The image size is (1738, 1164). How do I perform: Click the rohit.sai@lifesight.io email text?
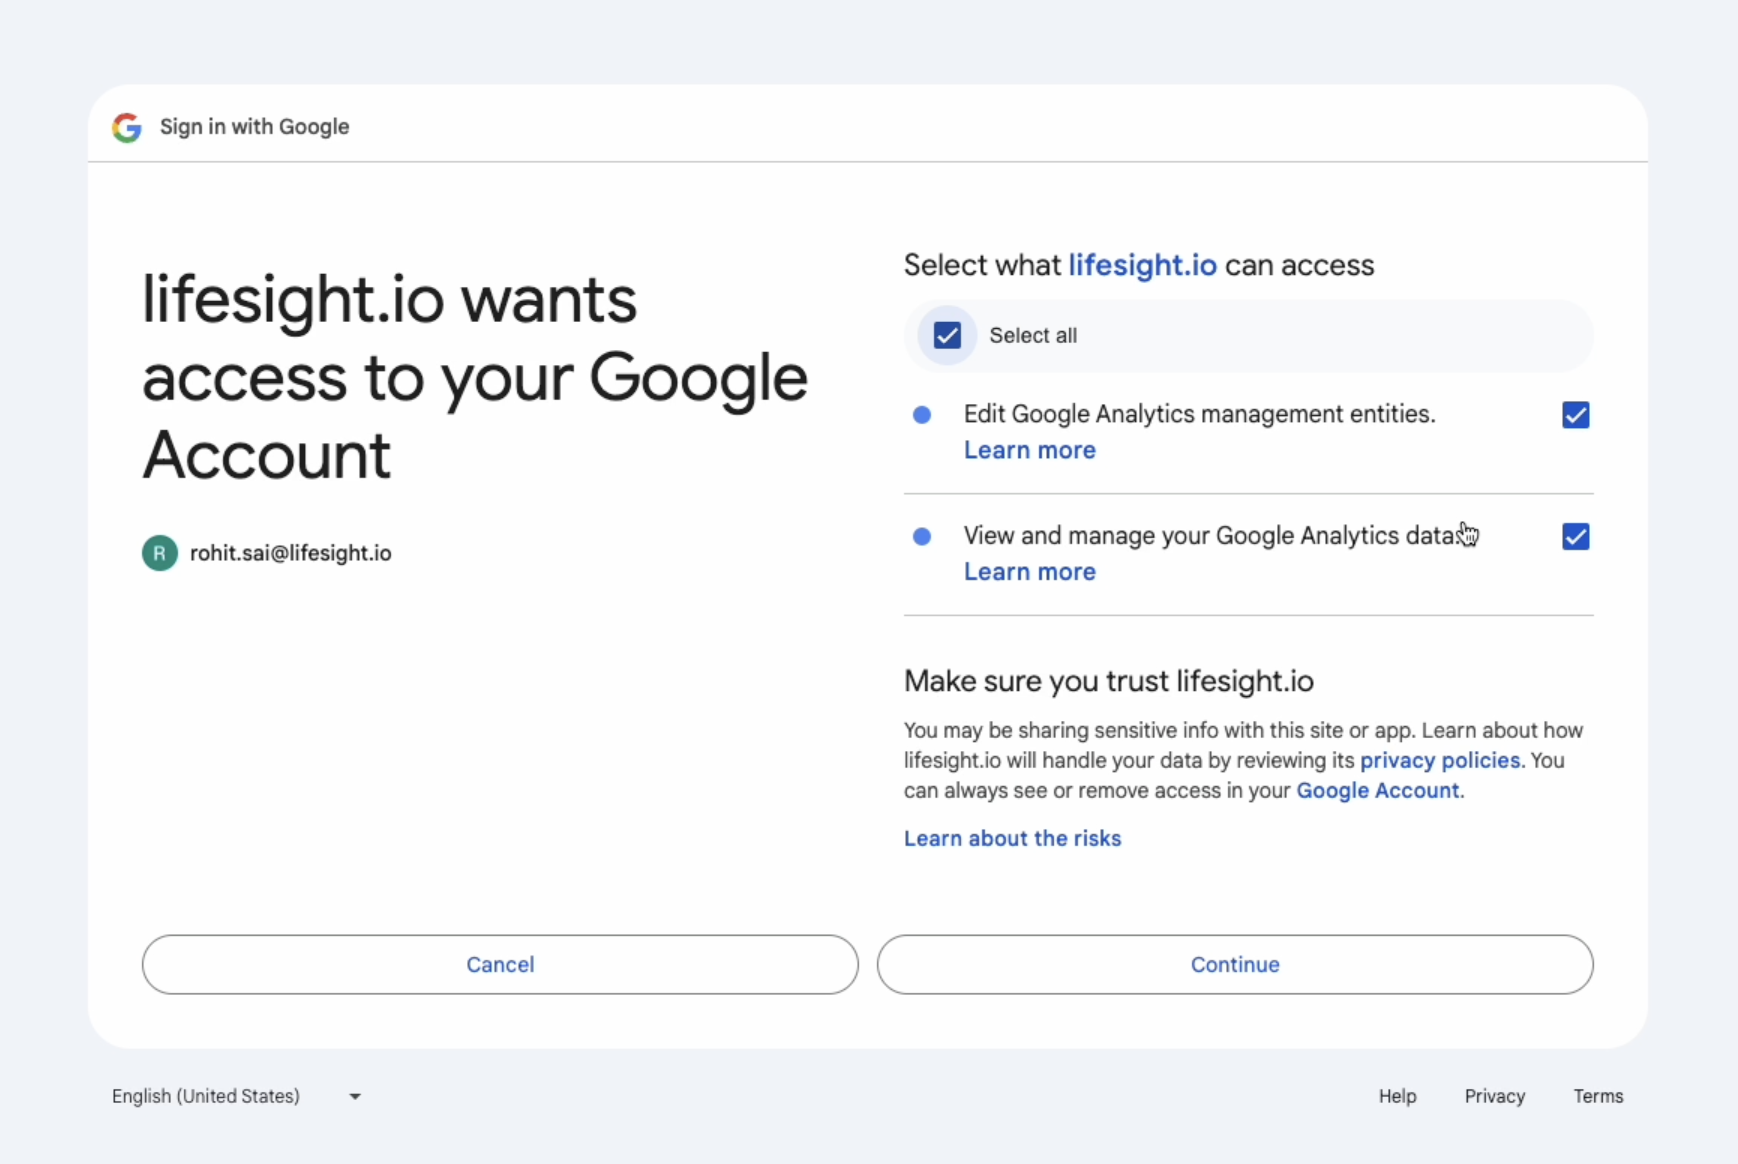(x=290, y=553)
